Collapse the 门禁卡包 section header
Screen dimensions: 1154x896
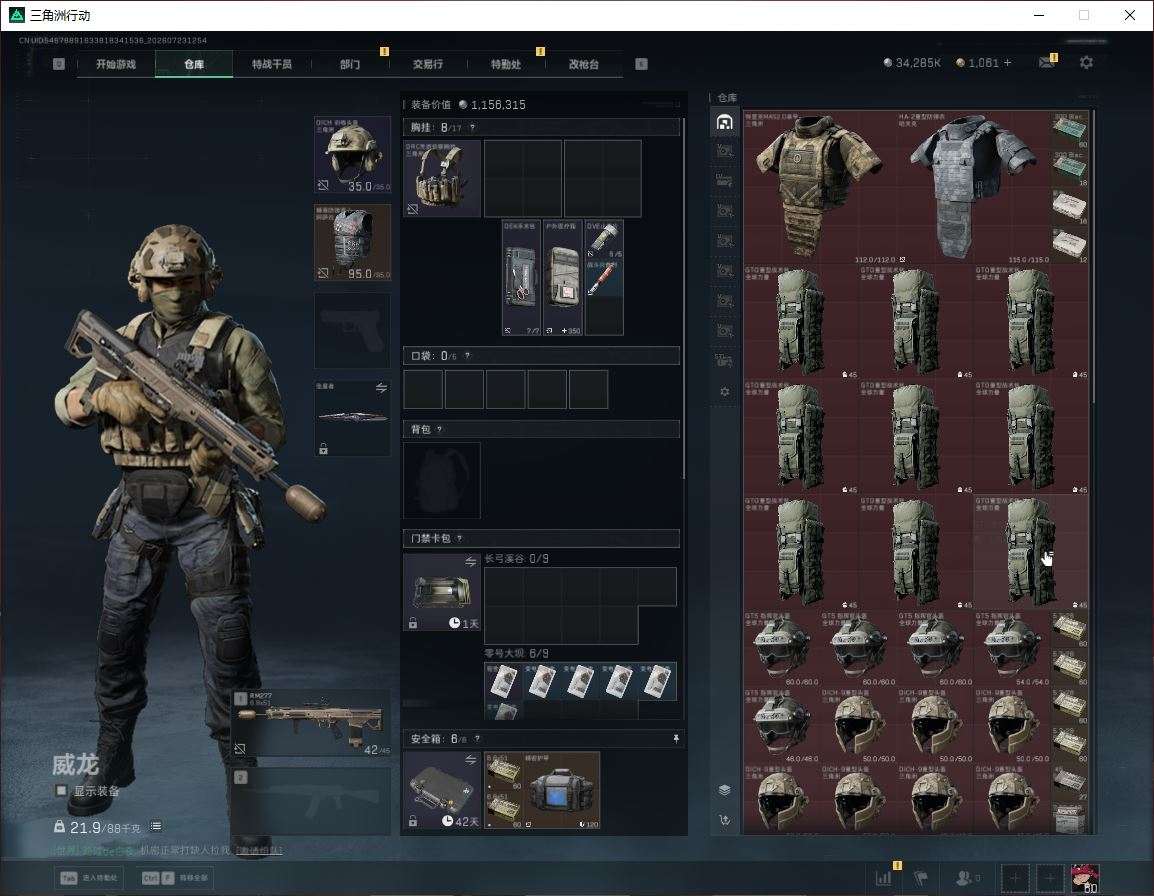(541, 538)
